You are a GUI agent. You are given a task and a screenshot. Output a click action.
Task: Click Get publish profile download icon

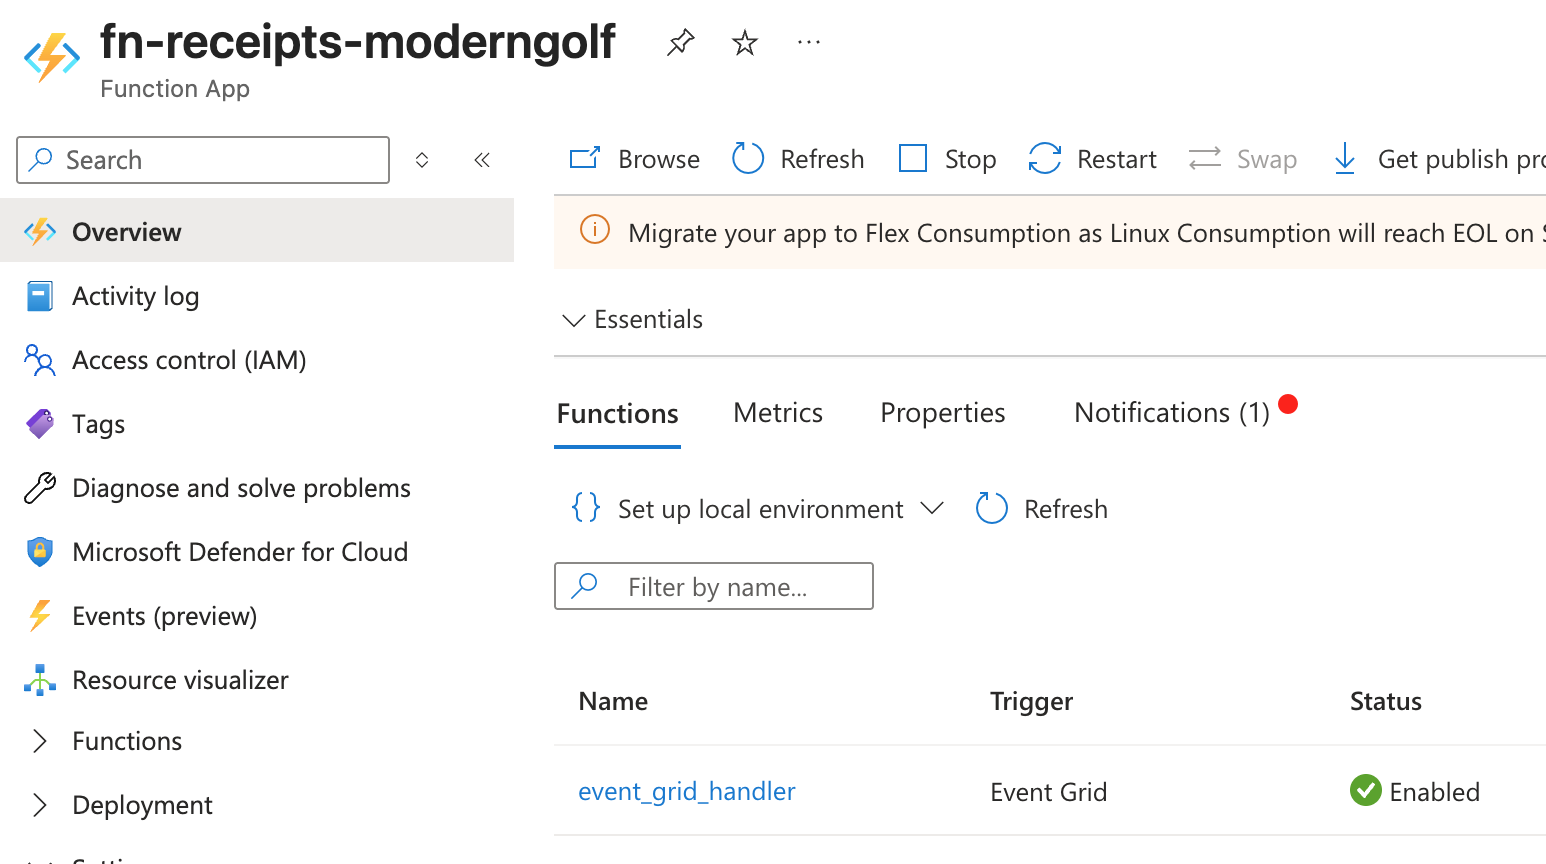1345,159
